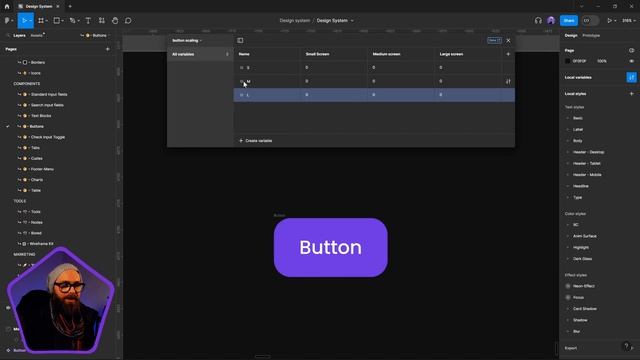Select the Move tool

pos(24,20)
